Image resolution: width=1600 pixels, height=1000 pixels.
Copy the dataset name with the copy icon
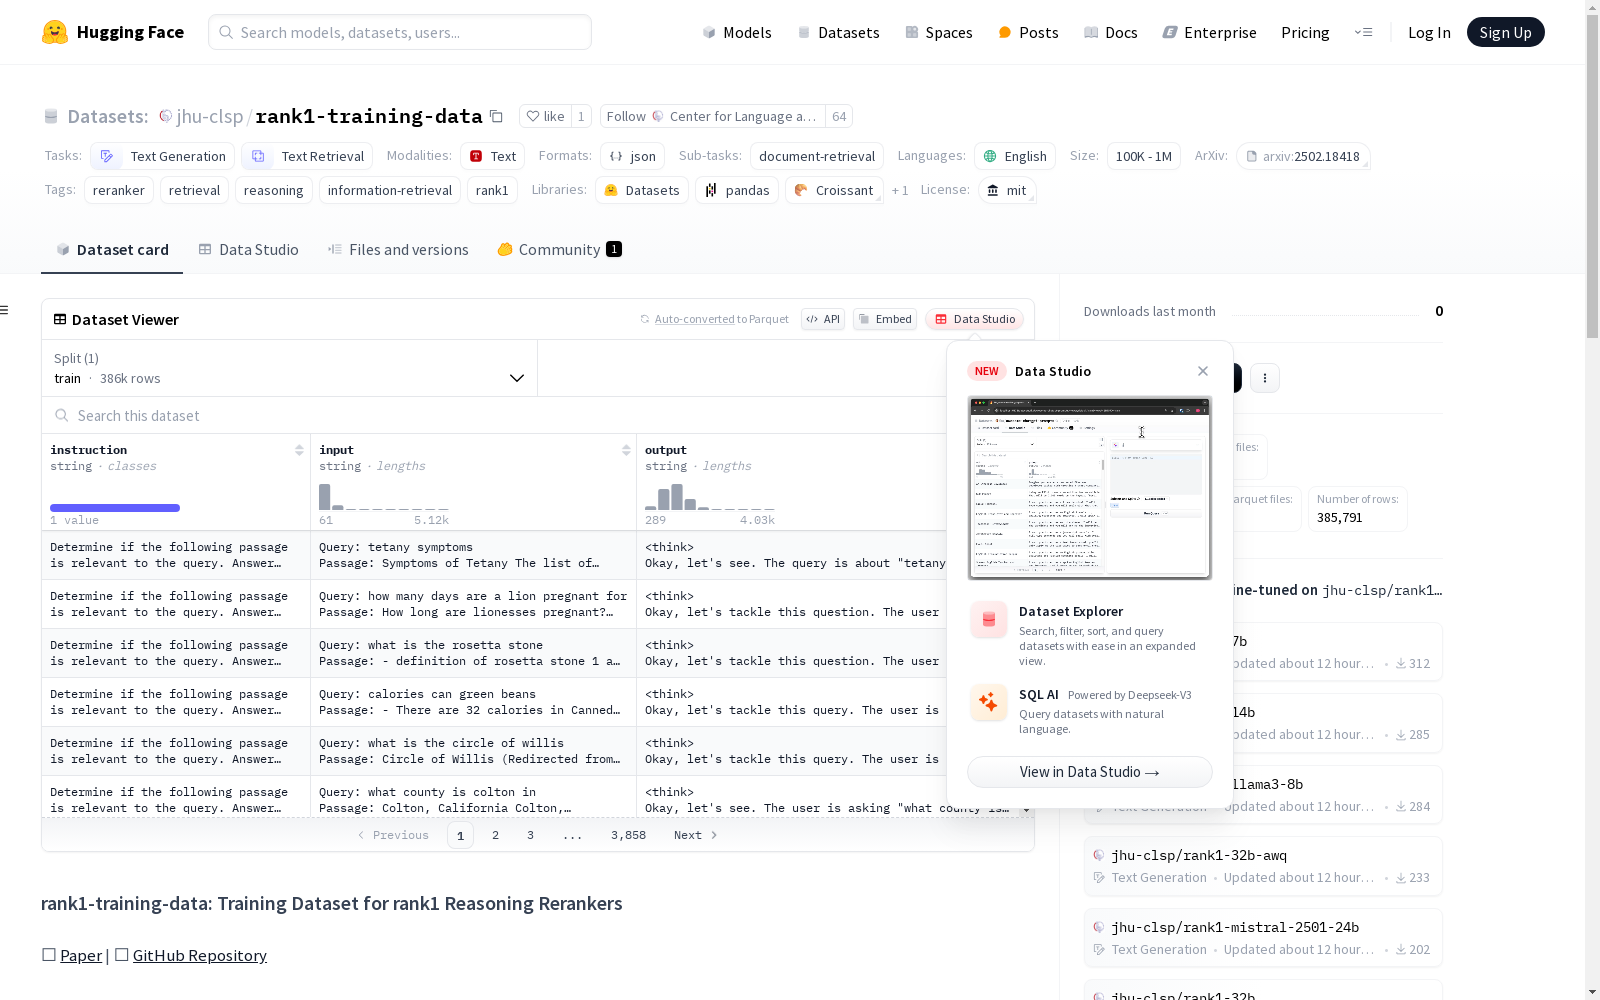(x=496, y=116)
